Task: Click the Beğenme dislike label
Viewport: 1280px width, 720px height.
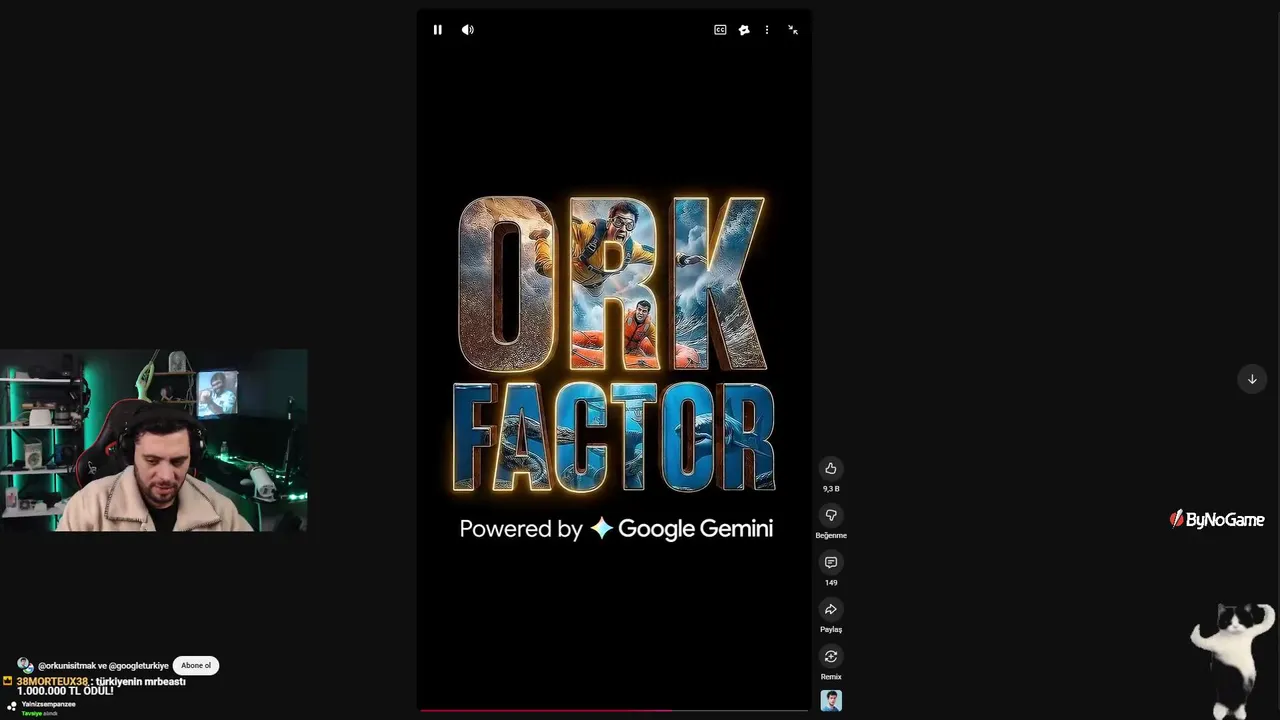Action: tap(831, 536)
